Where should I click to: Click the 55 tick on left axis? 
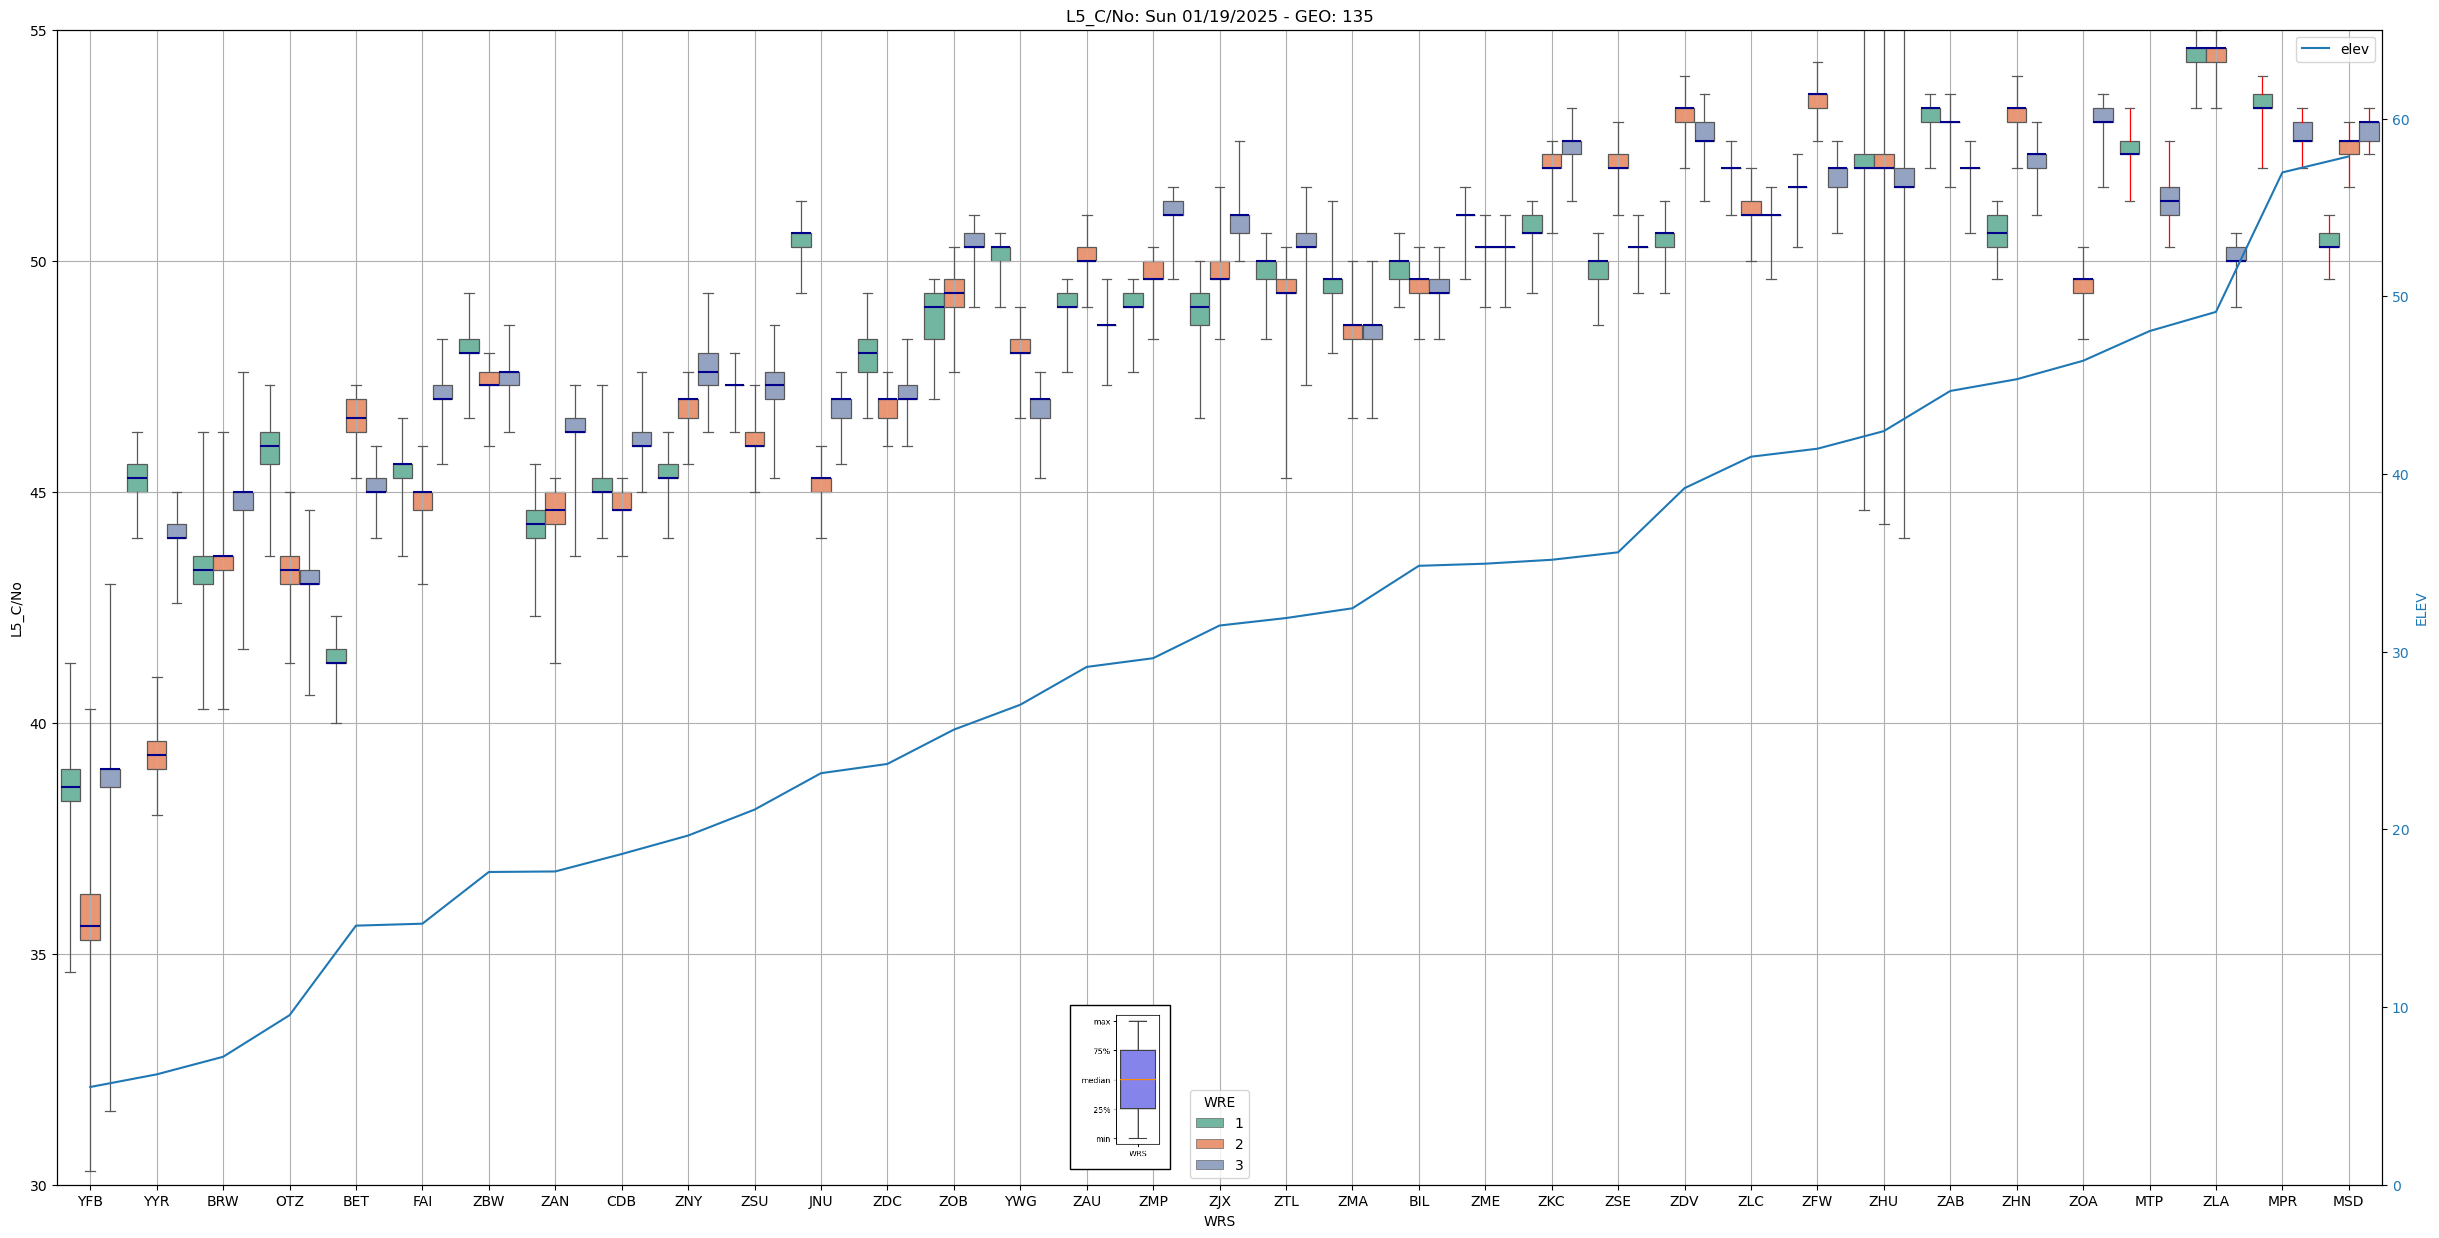click(x=39, y=31)
